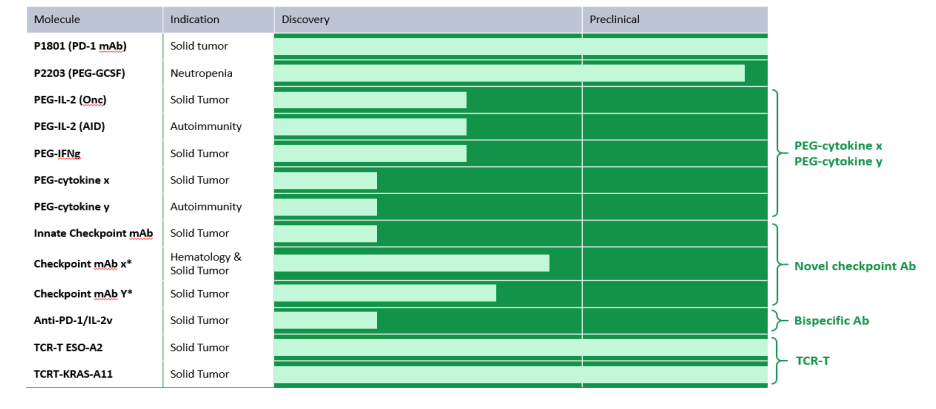Click the Hematology & Solid Tumor indication
Image resolution: width=936 pixels, height=409 pixels.
pyautogui.click(x=206, y=263)
